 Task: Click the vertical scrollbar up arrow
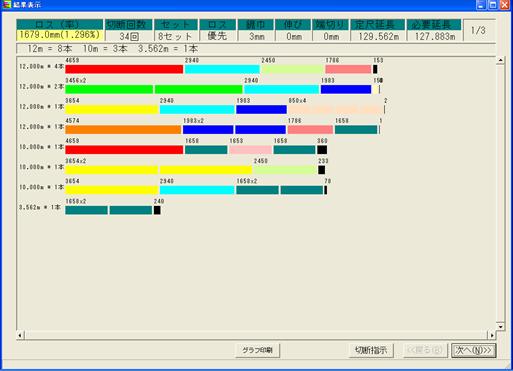(500, 61)
